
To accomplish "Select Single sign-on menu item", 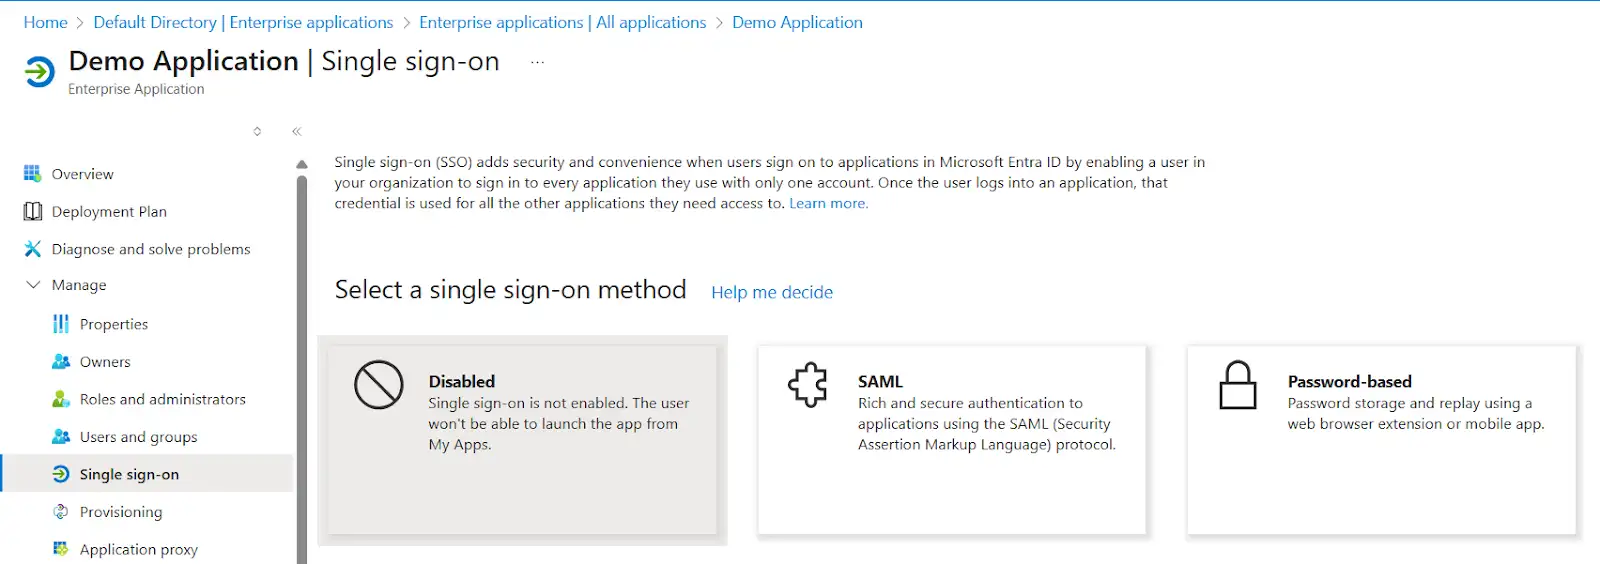I will point(147,474).
